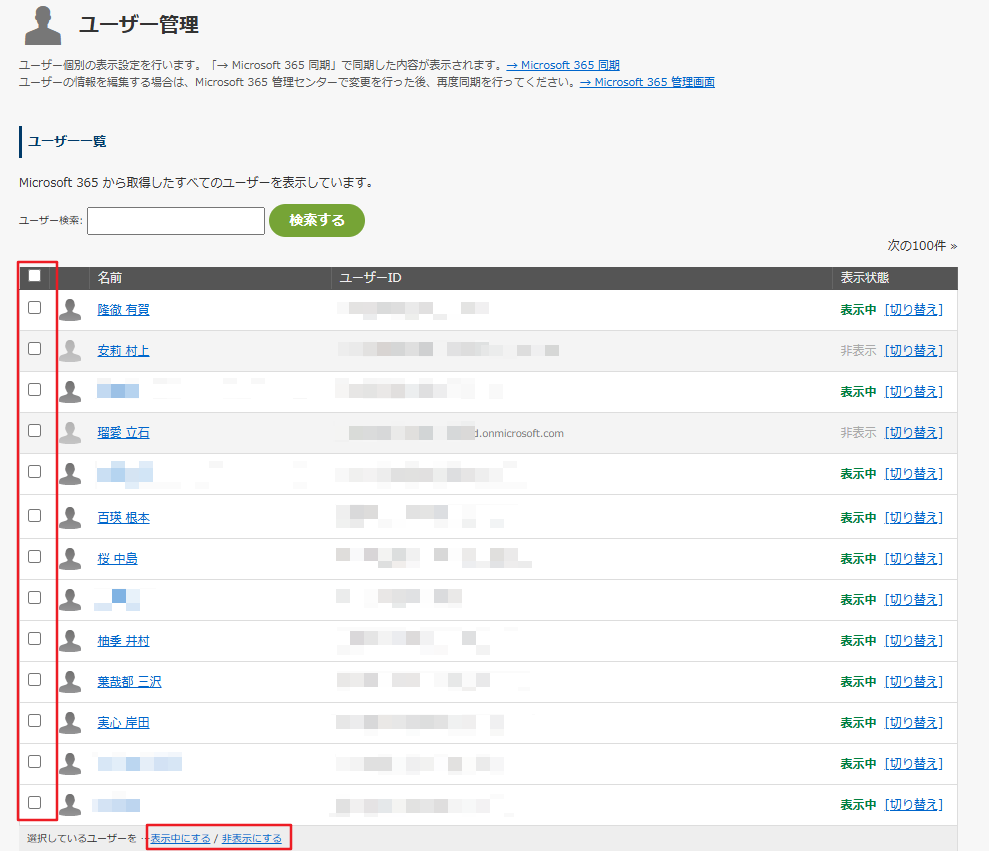Open the → Microsoft 365 管理画面 link
The width and height of the screenshot is (989, 851).
tap(647, 82)
